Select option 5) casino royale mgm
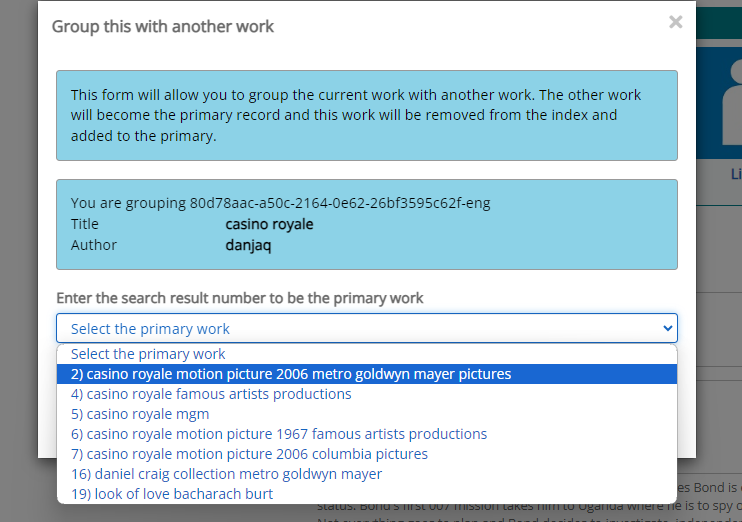The image size is (742, 522). [x=367, y=414]
